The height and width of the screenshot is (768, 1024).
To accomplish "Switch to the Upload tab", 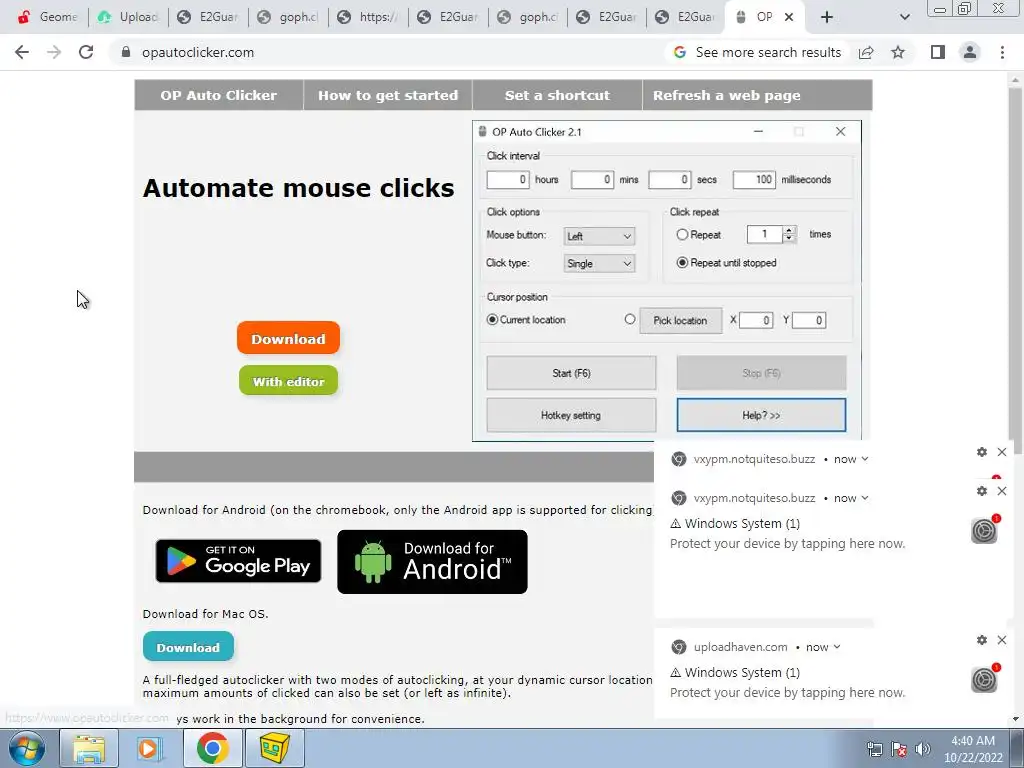I will coord(128,17).
